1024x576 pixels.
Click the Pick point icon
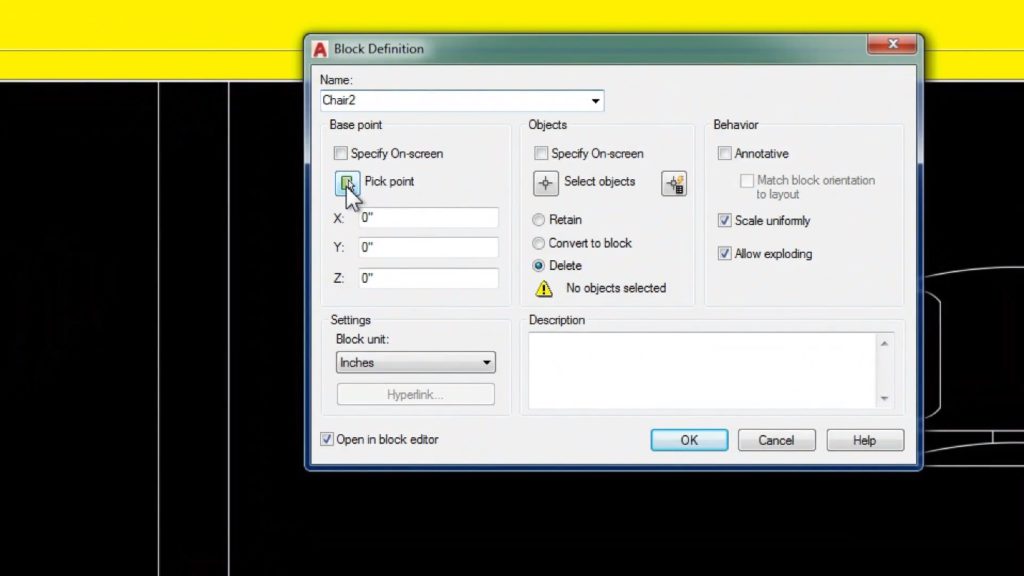pyautogui.click(x=346, y=183)
